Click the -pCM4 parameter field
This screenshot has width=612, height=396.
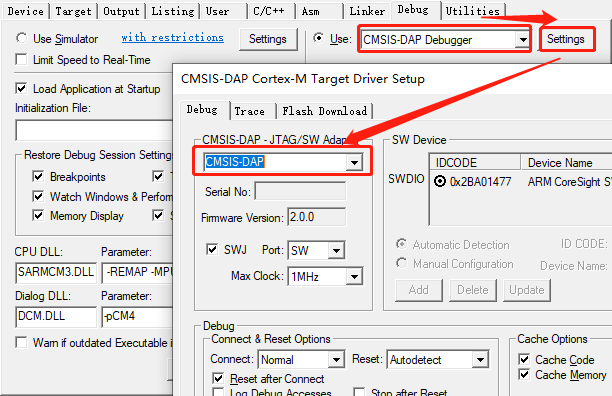pos(137,316)
